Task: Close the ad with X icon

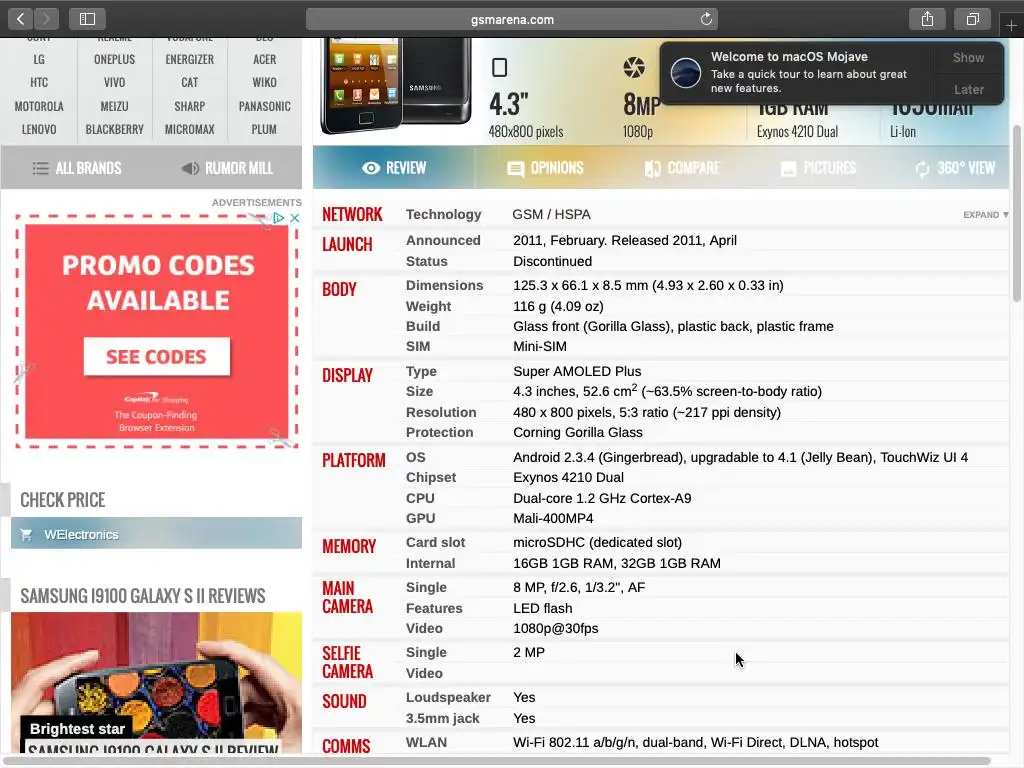Action: [x=295, y=218]
